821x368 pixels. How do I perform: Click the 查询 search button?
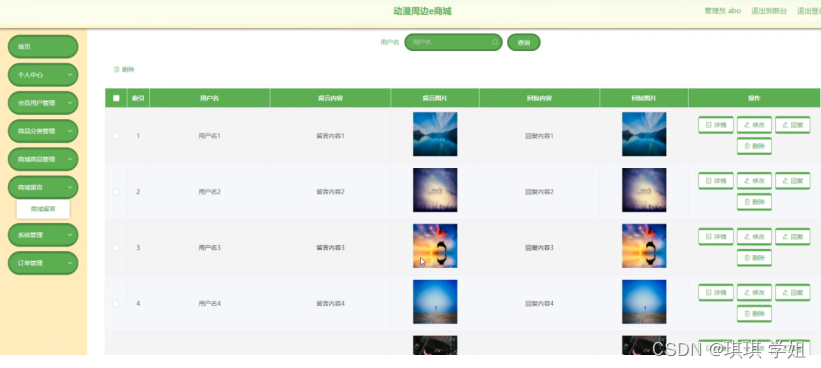click(x=524, y=42)
